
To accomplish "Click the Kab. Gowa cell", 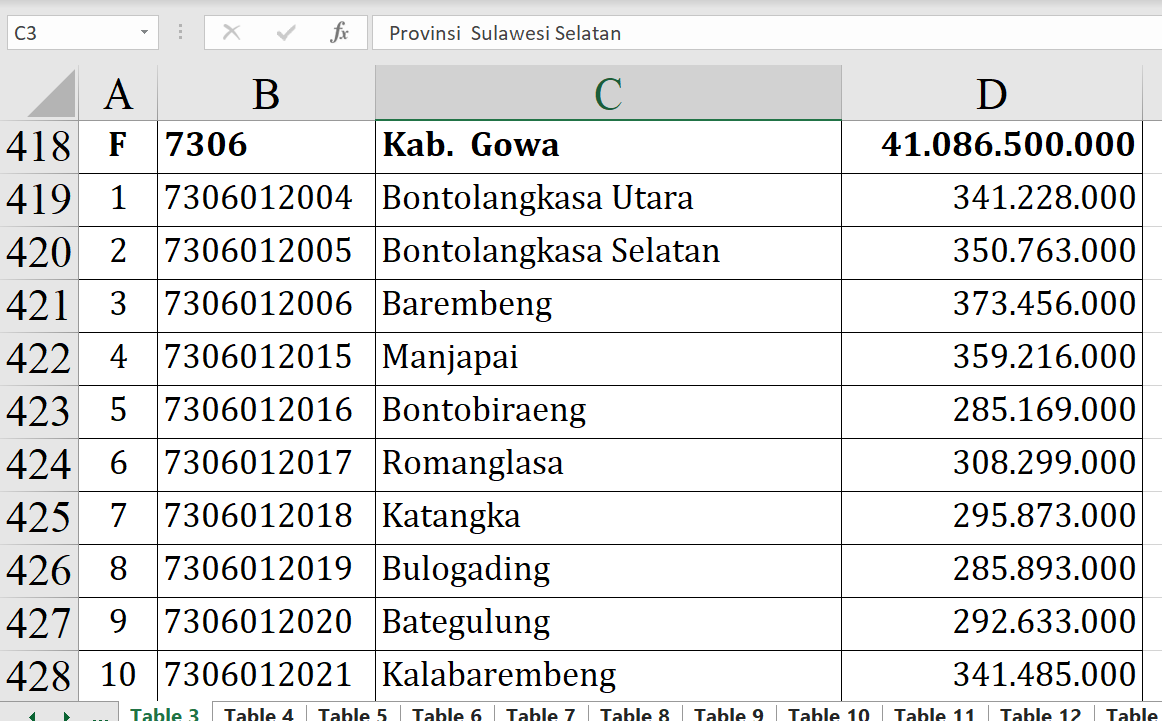I will 608,146.
